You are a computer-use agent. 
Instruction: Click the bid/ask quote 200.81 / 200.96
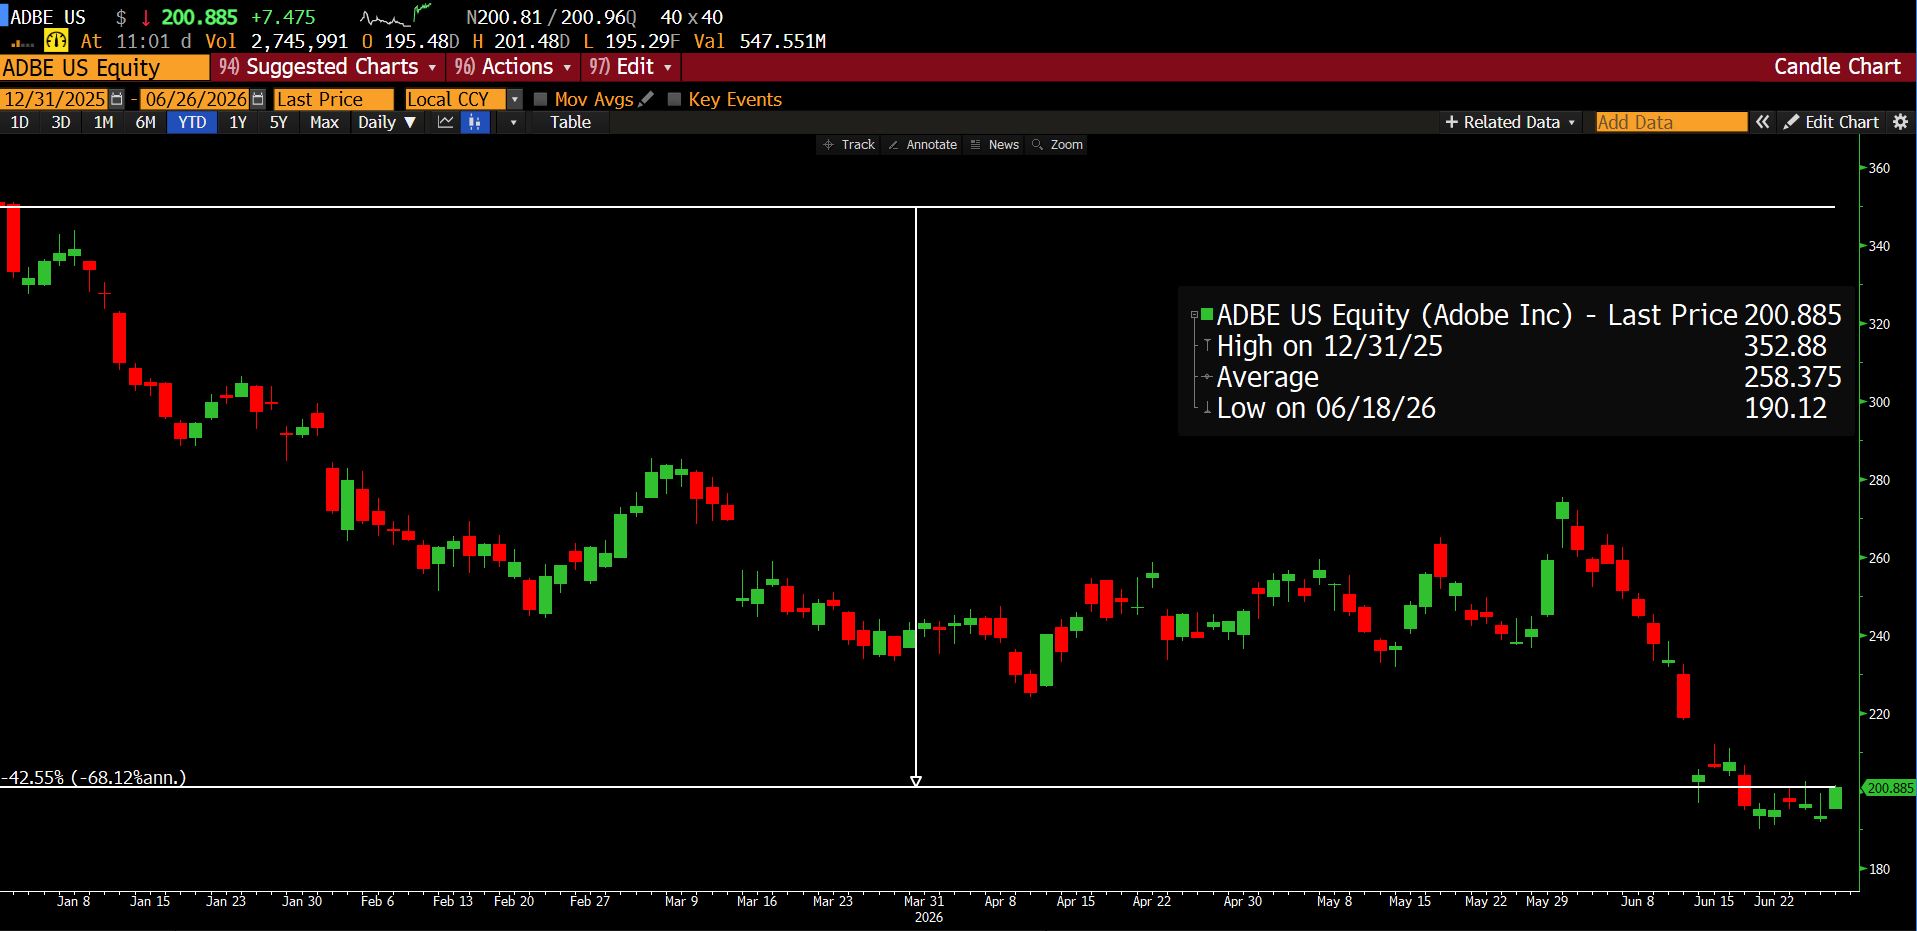(x=551, y=17)
